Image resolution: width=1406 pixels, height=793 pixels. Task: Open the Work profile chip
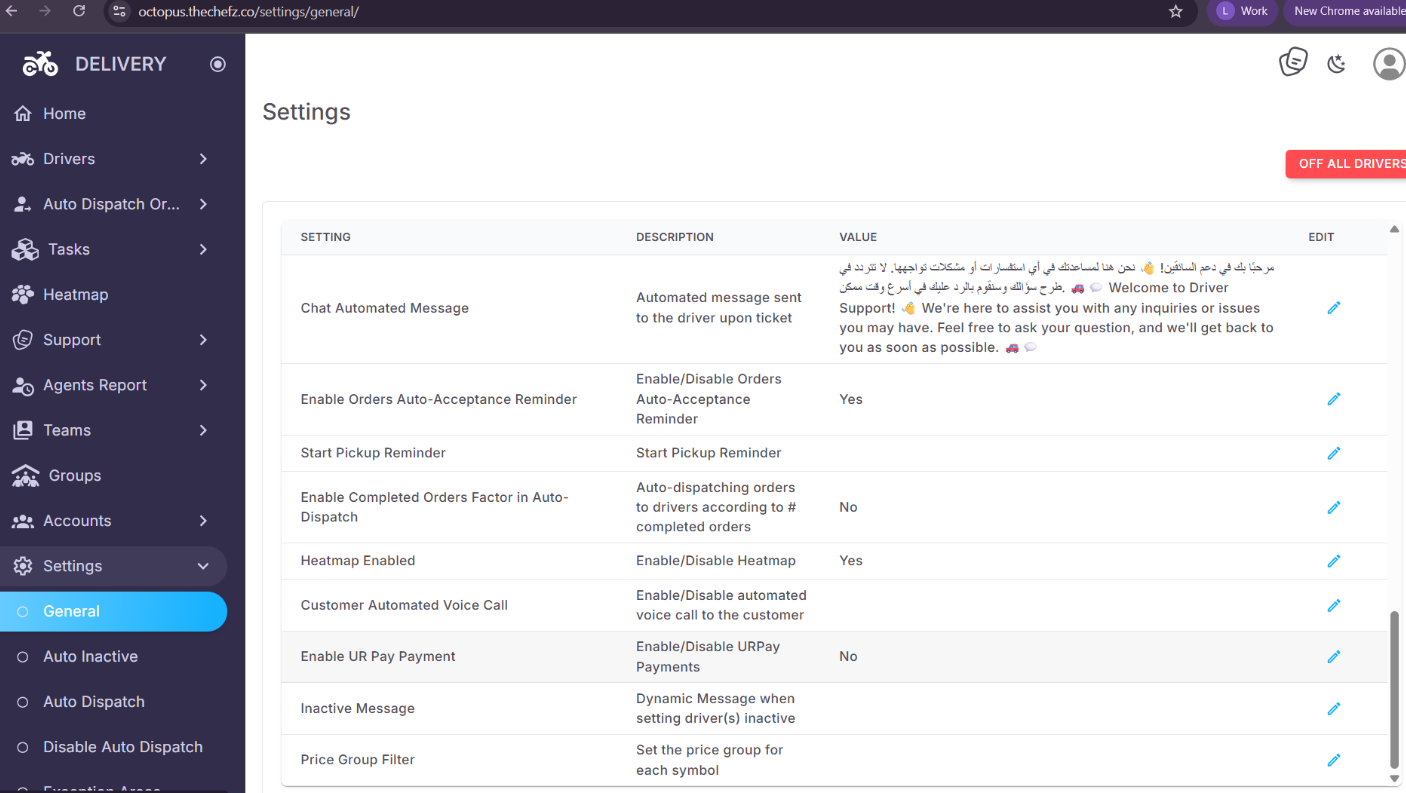(1243, 11)
